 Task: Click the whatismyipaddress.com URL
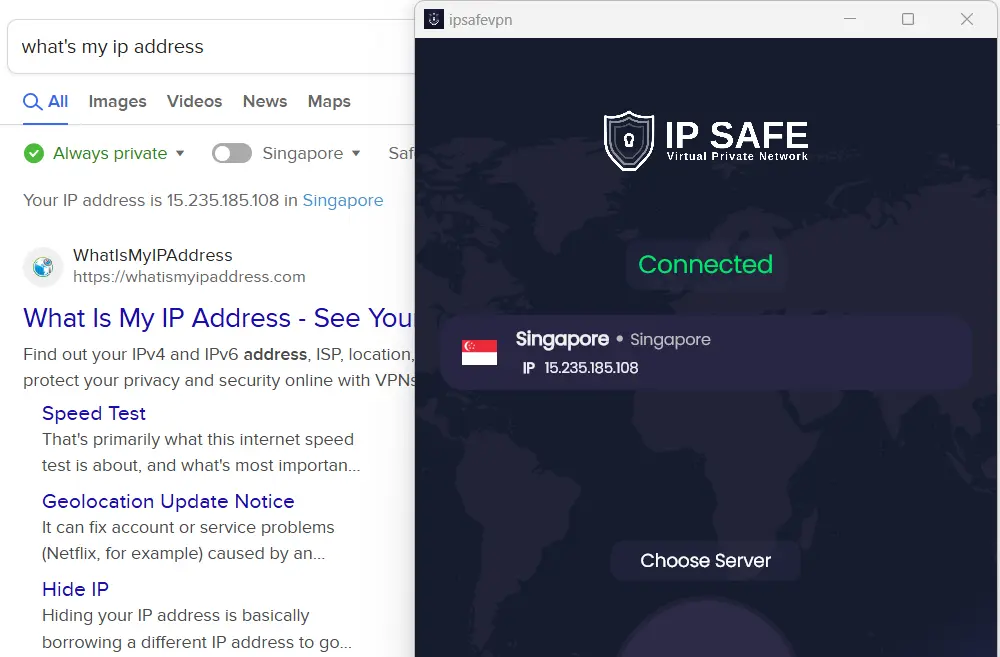coord(189,277)
